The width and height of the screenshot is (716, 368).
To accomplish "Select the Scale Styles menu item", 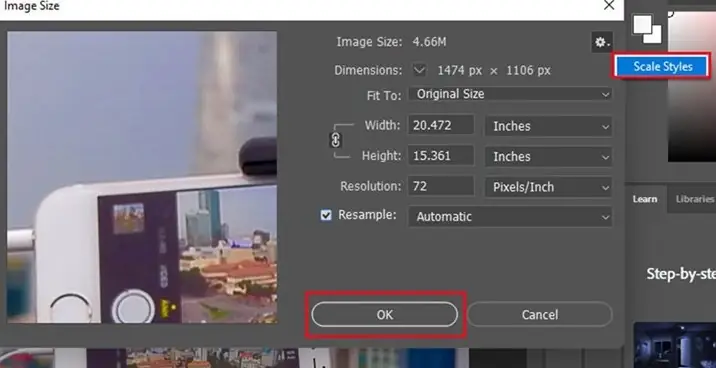I will click(663, 67).
